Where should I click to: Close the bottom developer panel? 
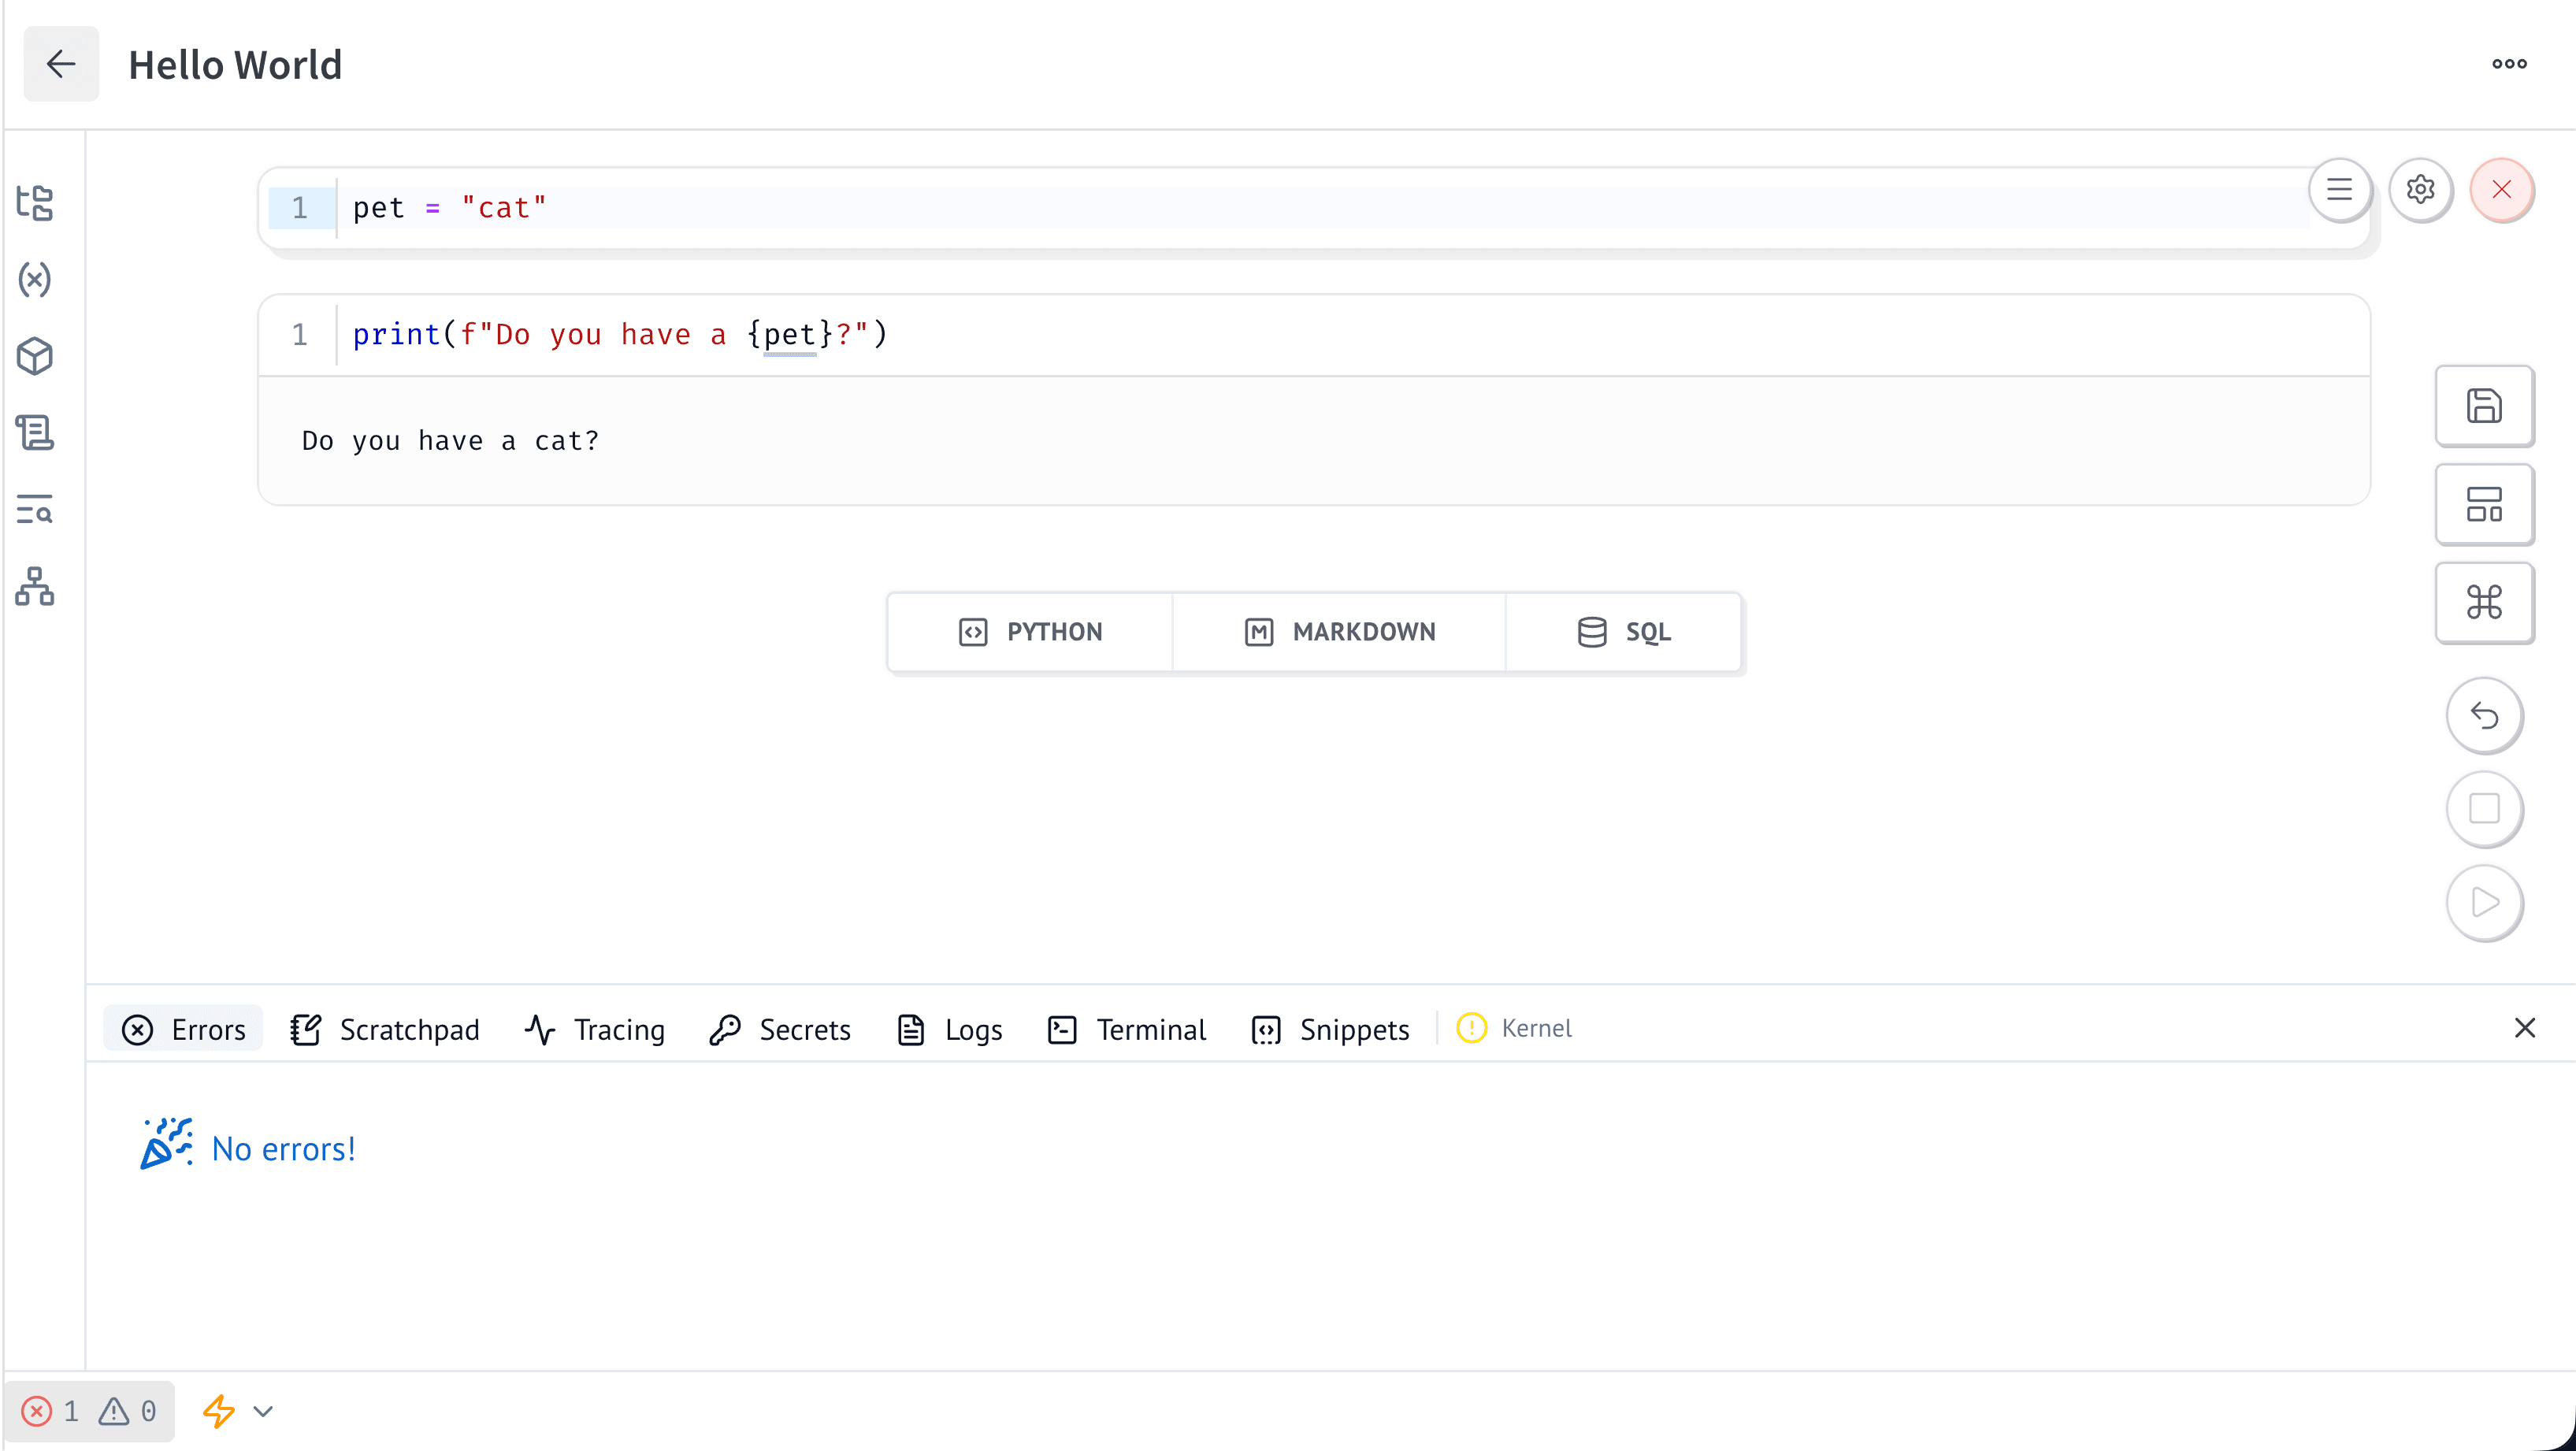click(x=2524, y=1028)
